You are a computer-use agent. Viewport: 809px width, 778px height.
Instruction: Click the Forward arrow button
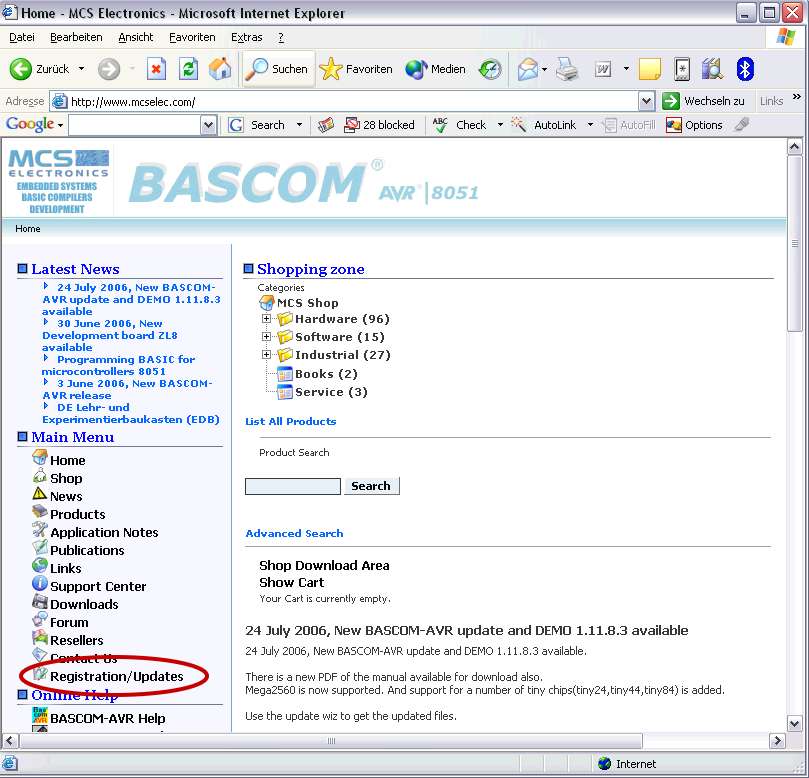[109, 69]
